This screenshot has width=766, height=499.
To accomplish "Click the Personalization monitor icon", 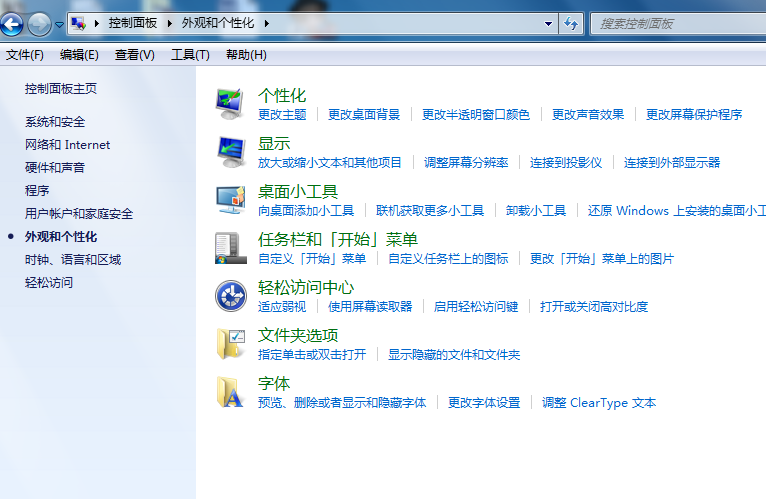I will (230, 104).
